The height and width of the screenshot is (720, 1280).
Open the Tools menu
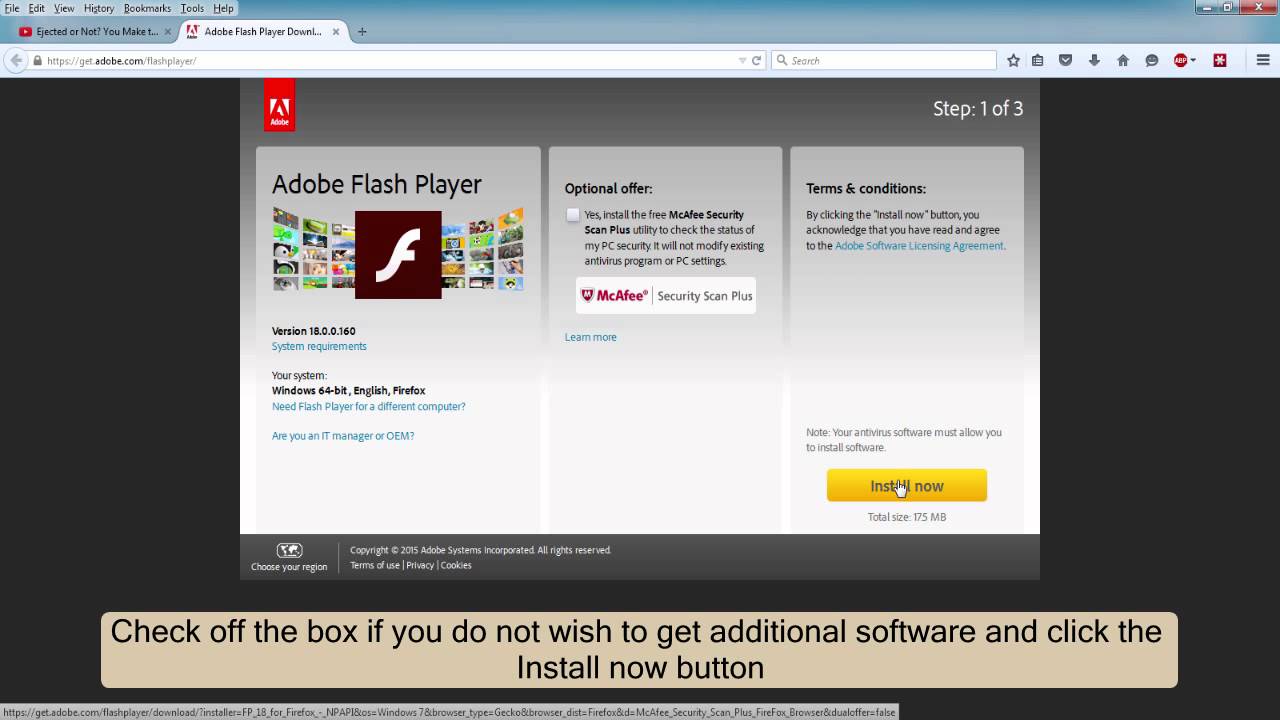click(192, 8)
